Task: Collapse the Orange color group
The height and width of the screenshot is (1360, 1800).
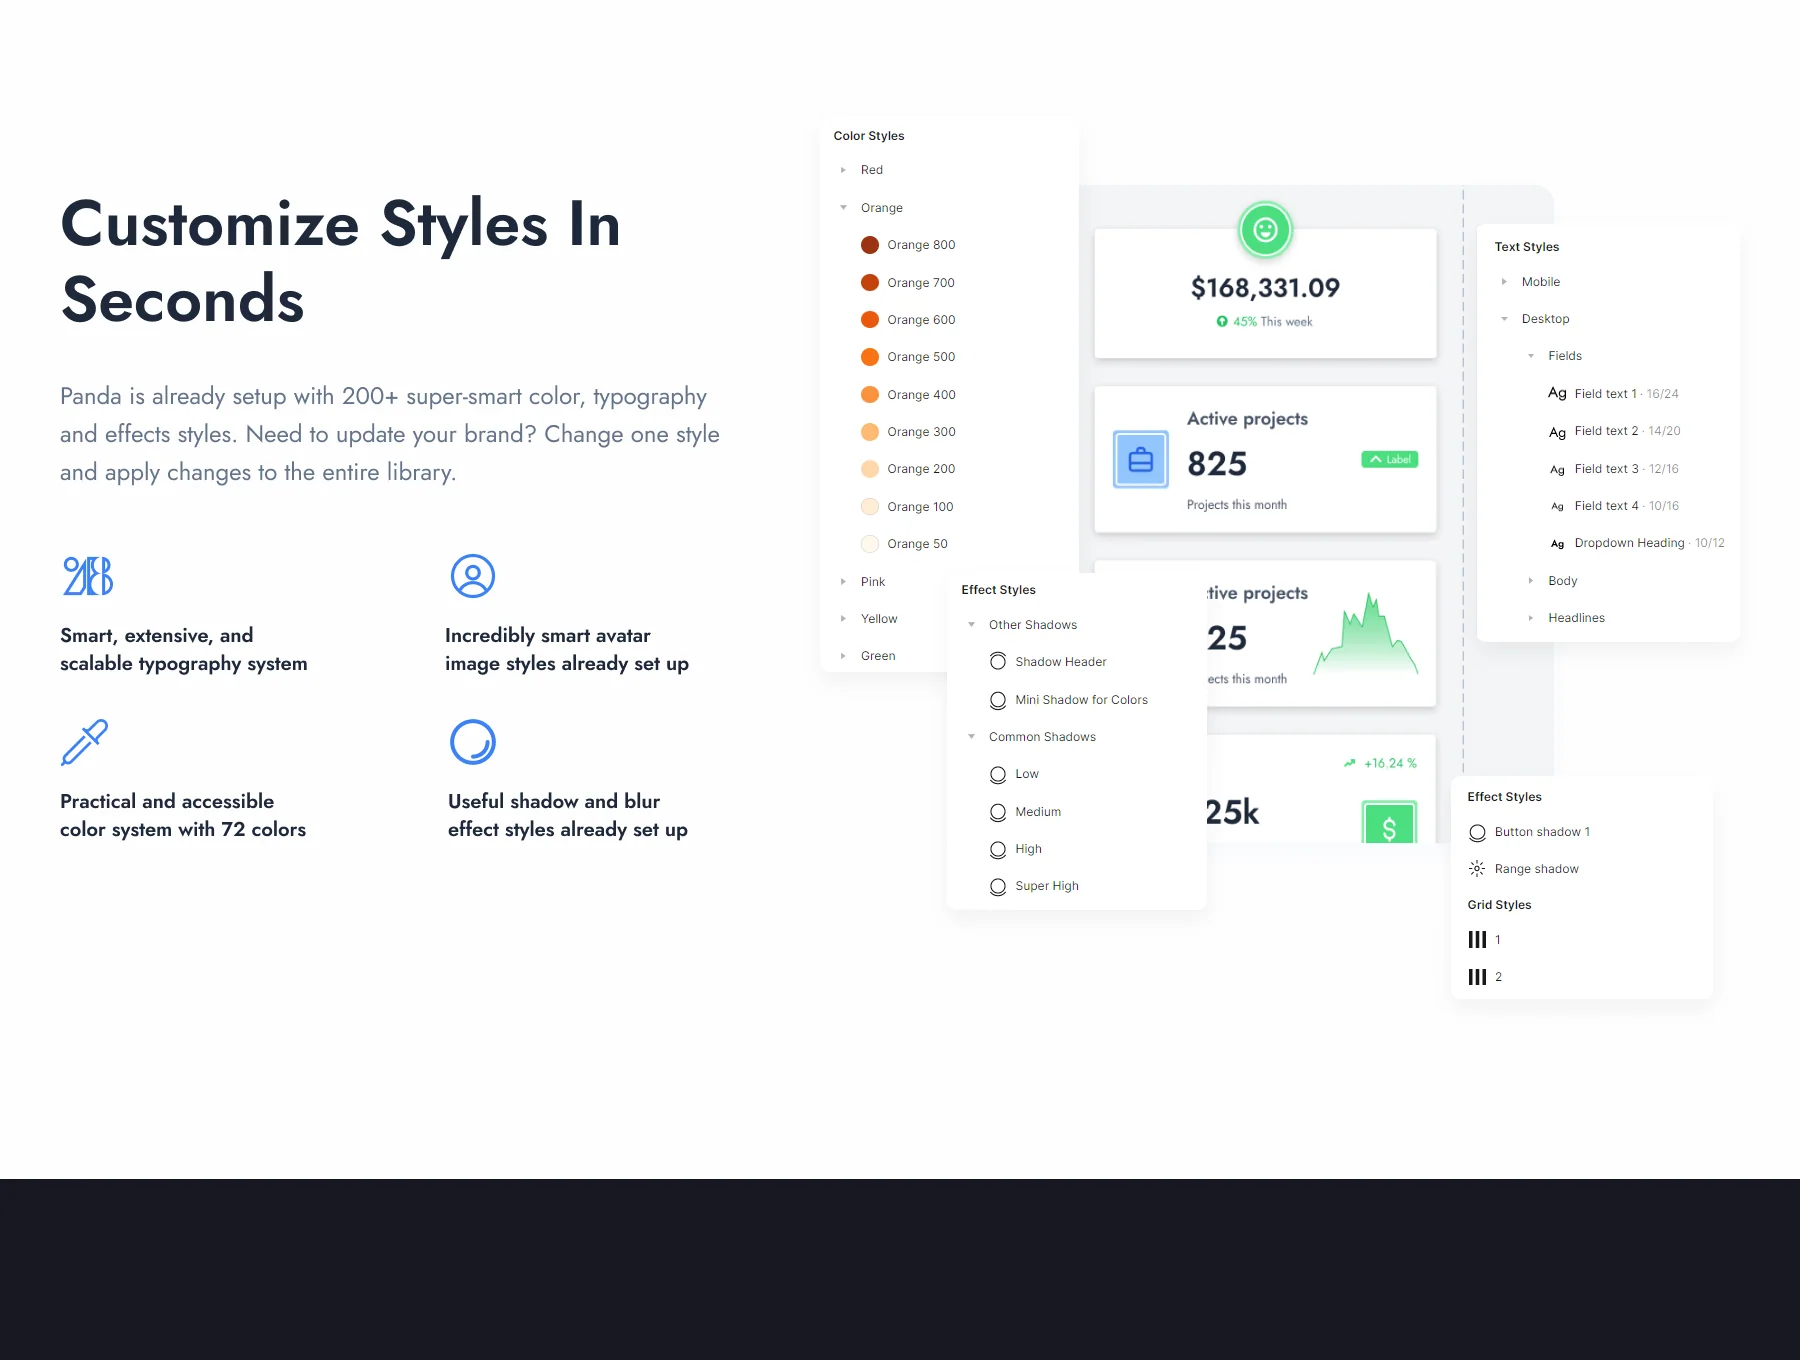Action: (843, 208)
